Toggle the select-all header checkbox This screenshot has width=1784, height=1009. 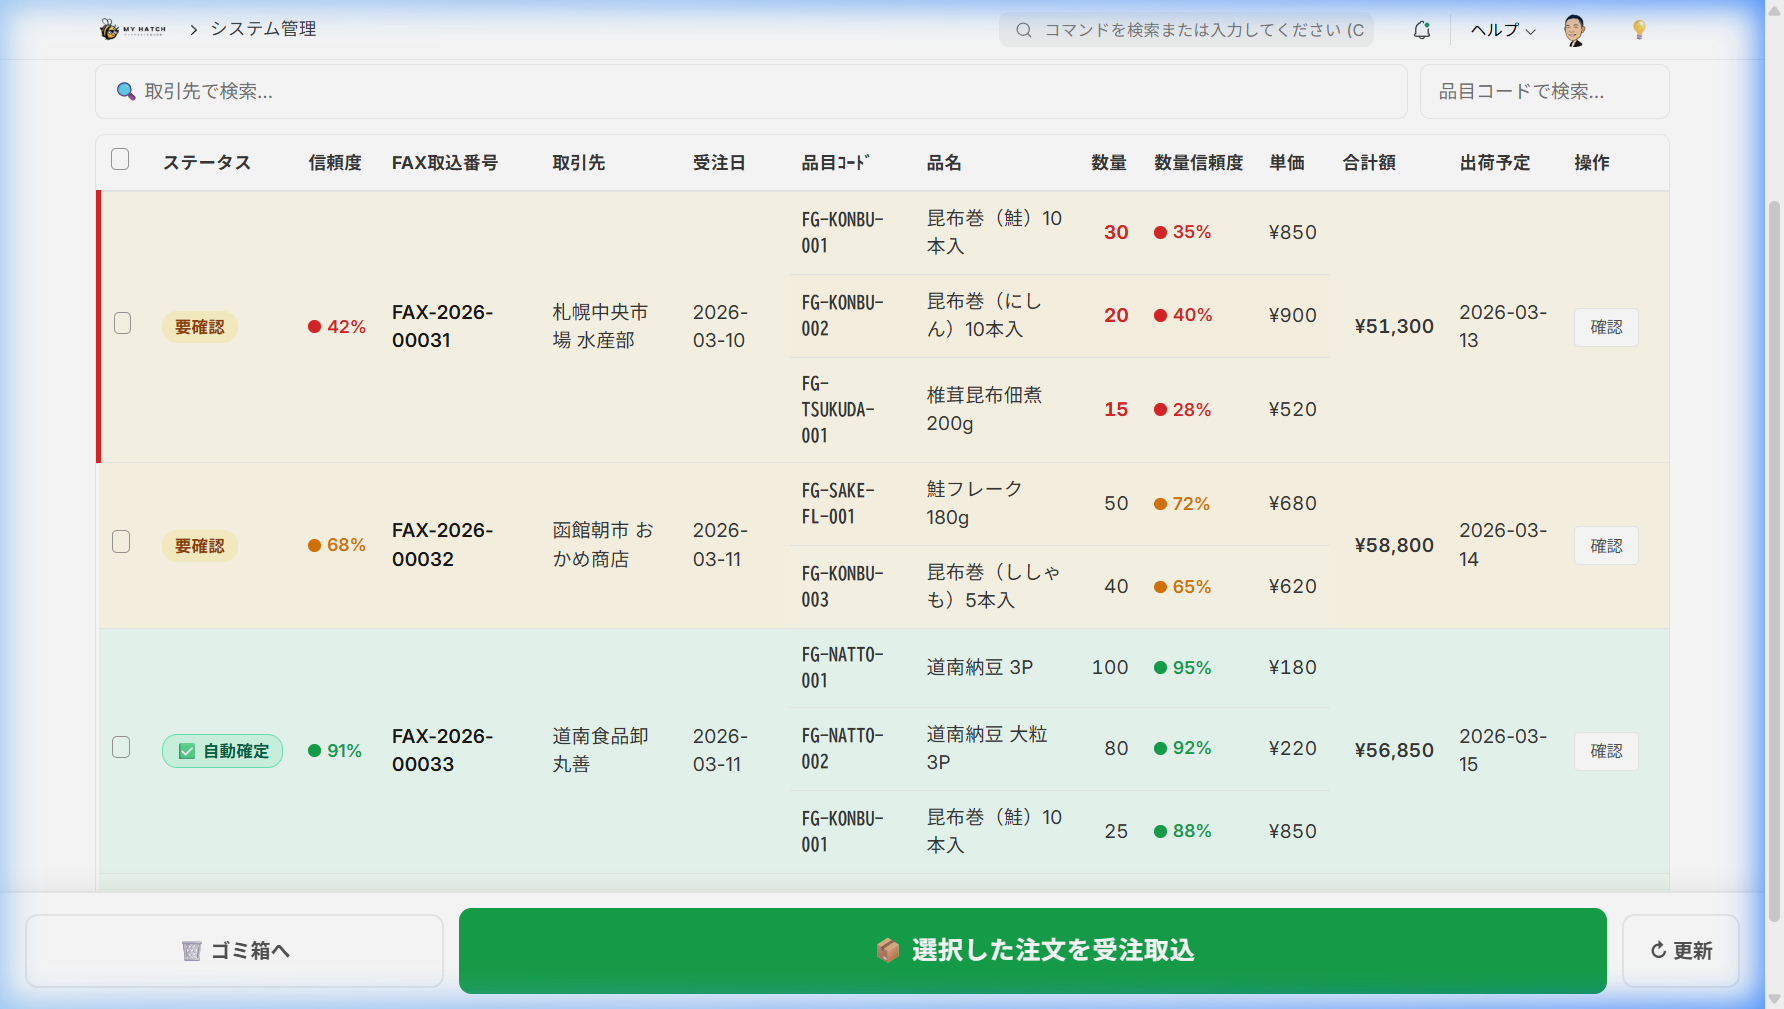(120, 160)
